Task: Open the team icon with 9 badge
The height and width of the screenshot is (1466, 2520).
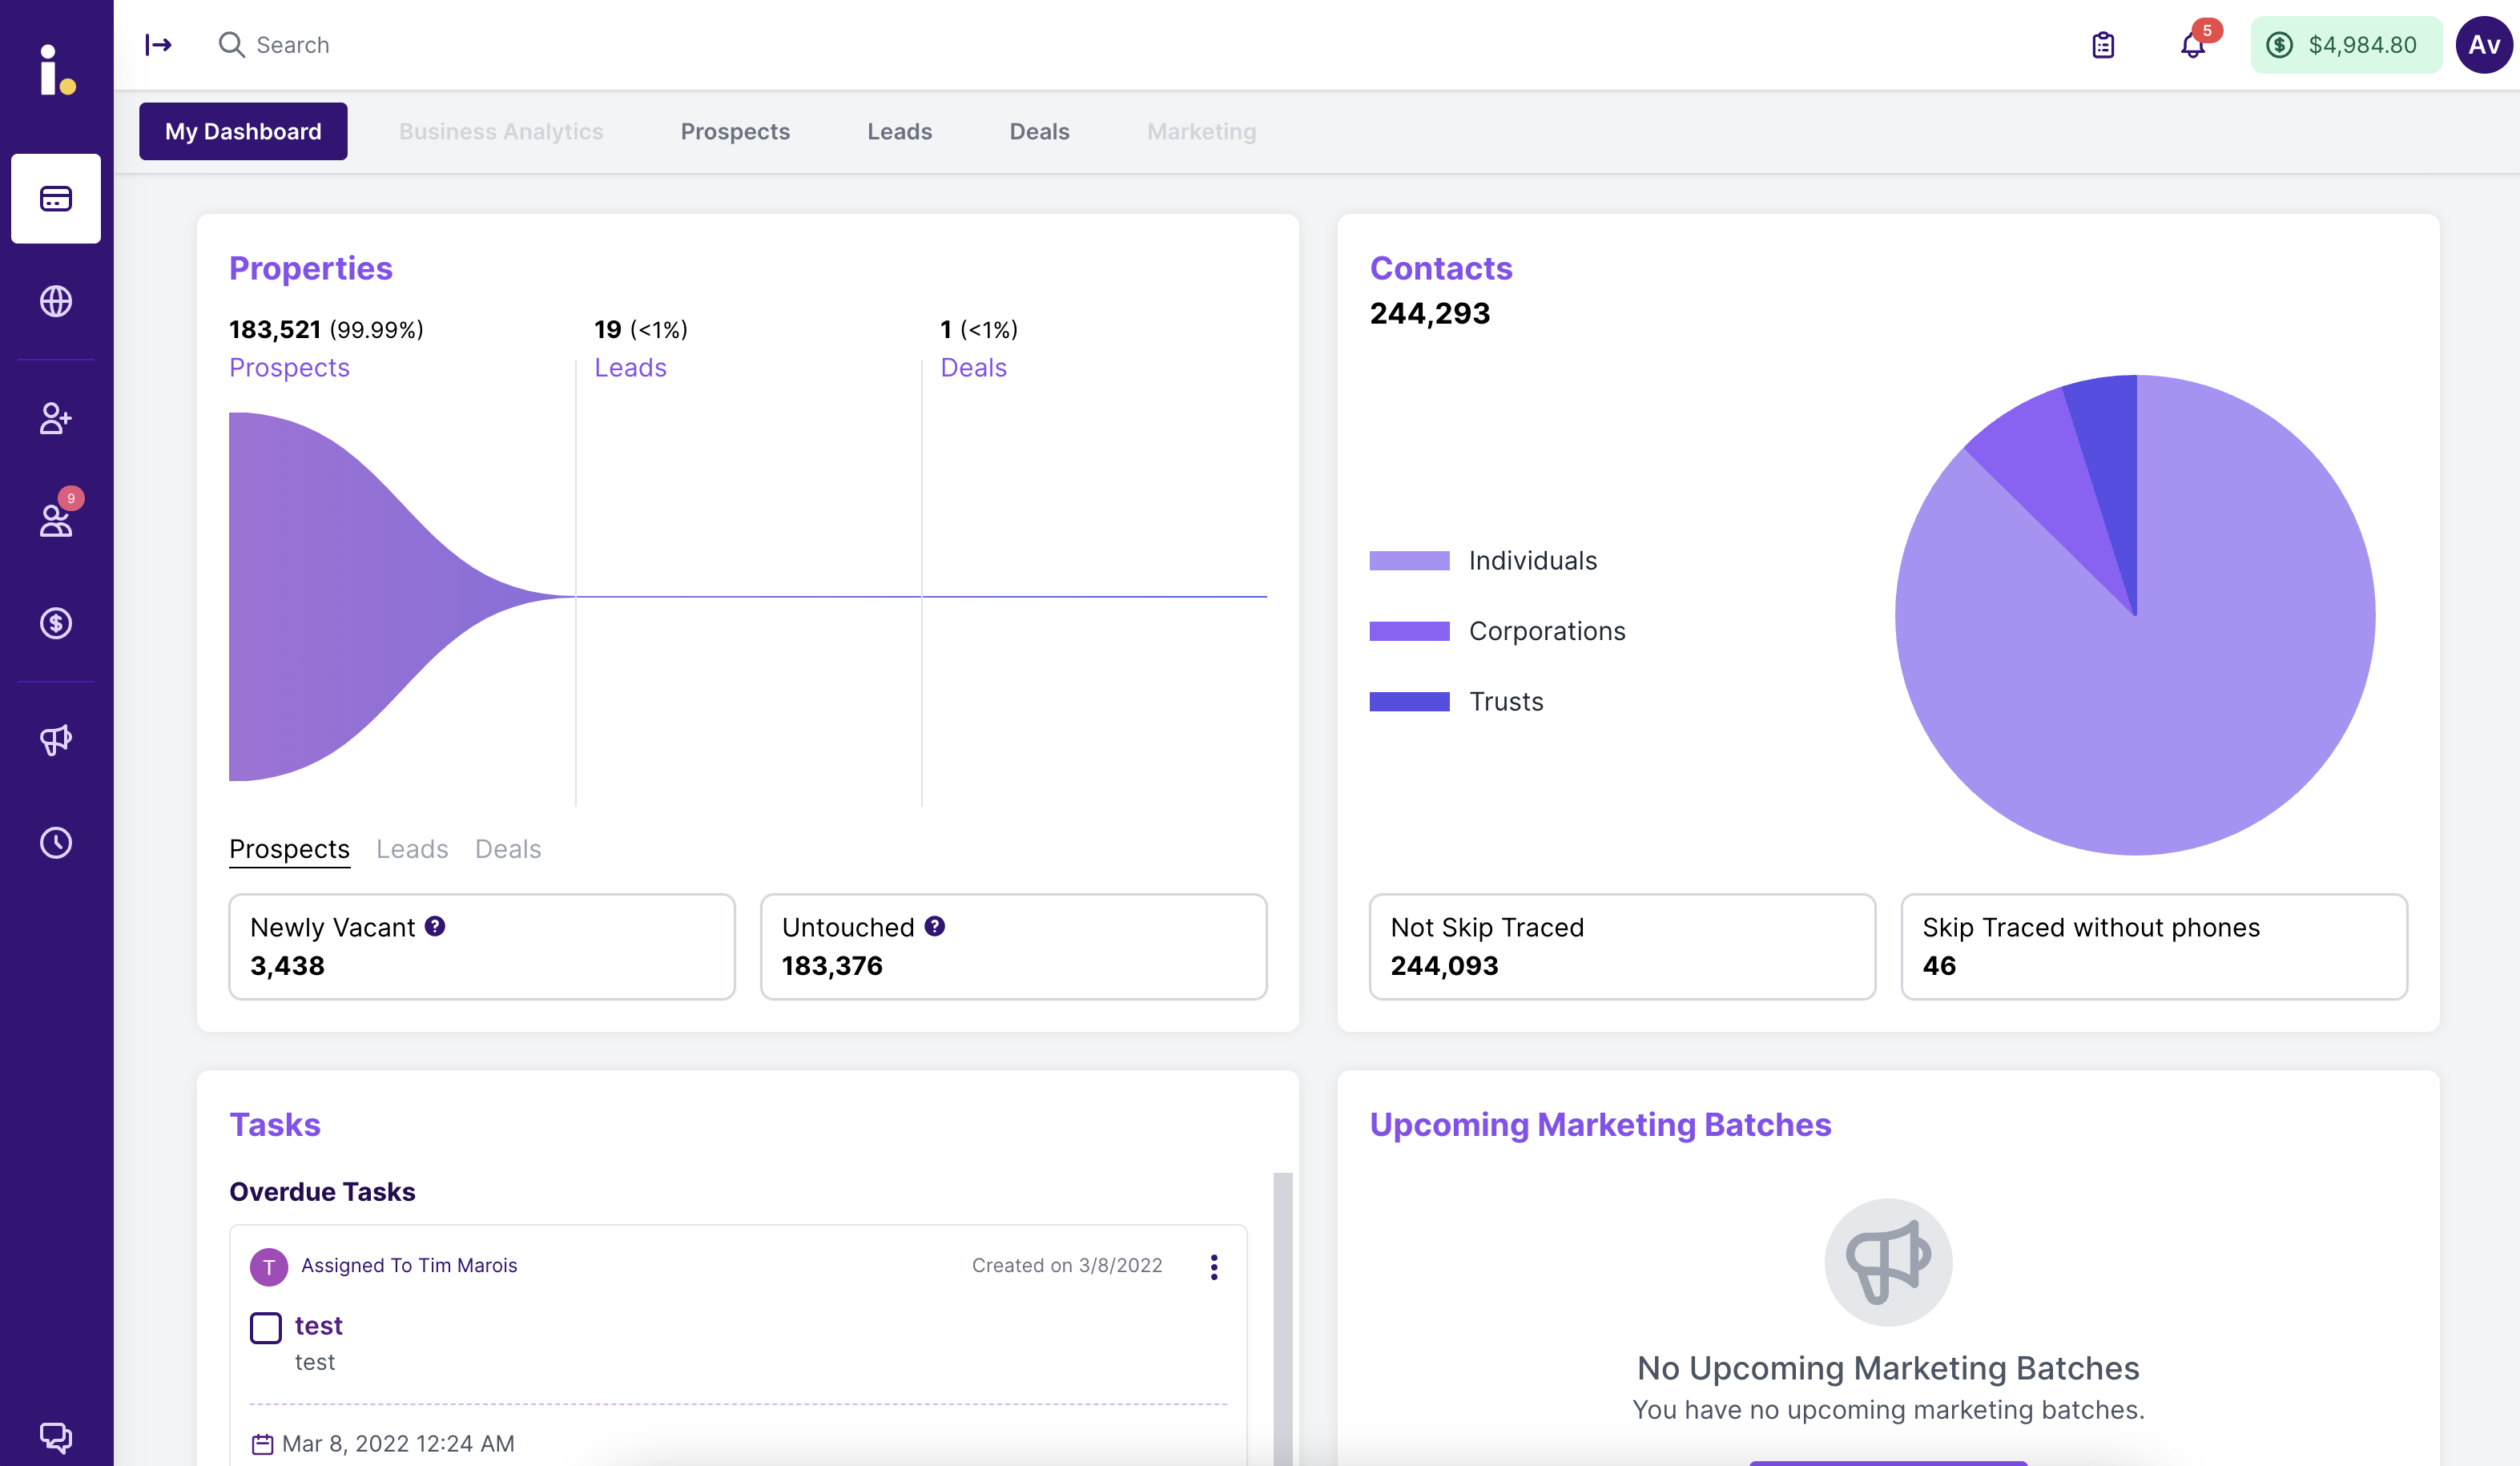Action: (x=56, y=520)
